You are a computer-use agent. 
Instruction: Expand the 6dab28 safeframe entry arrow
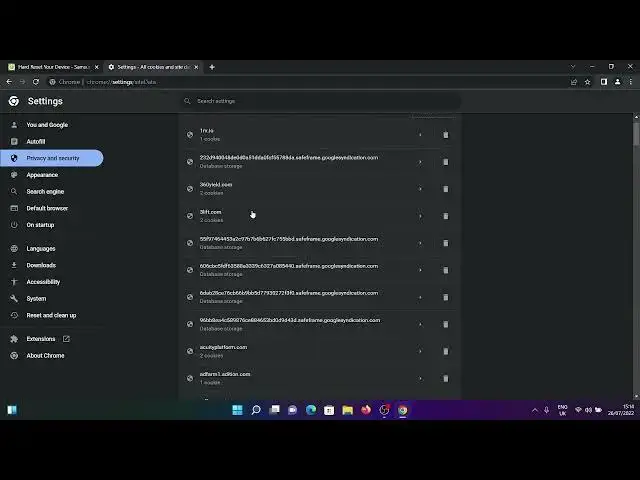pyautogui.click(x=420, y=297)
